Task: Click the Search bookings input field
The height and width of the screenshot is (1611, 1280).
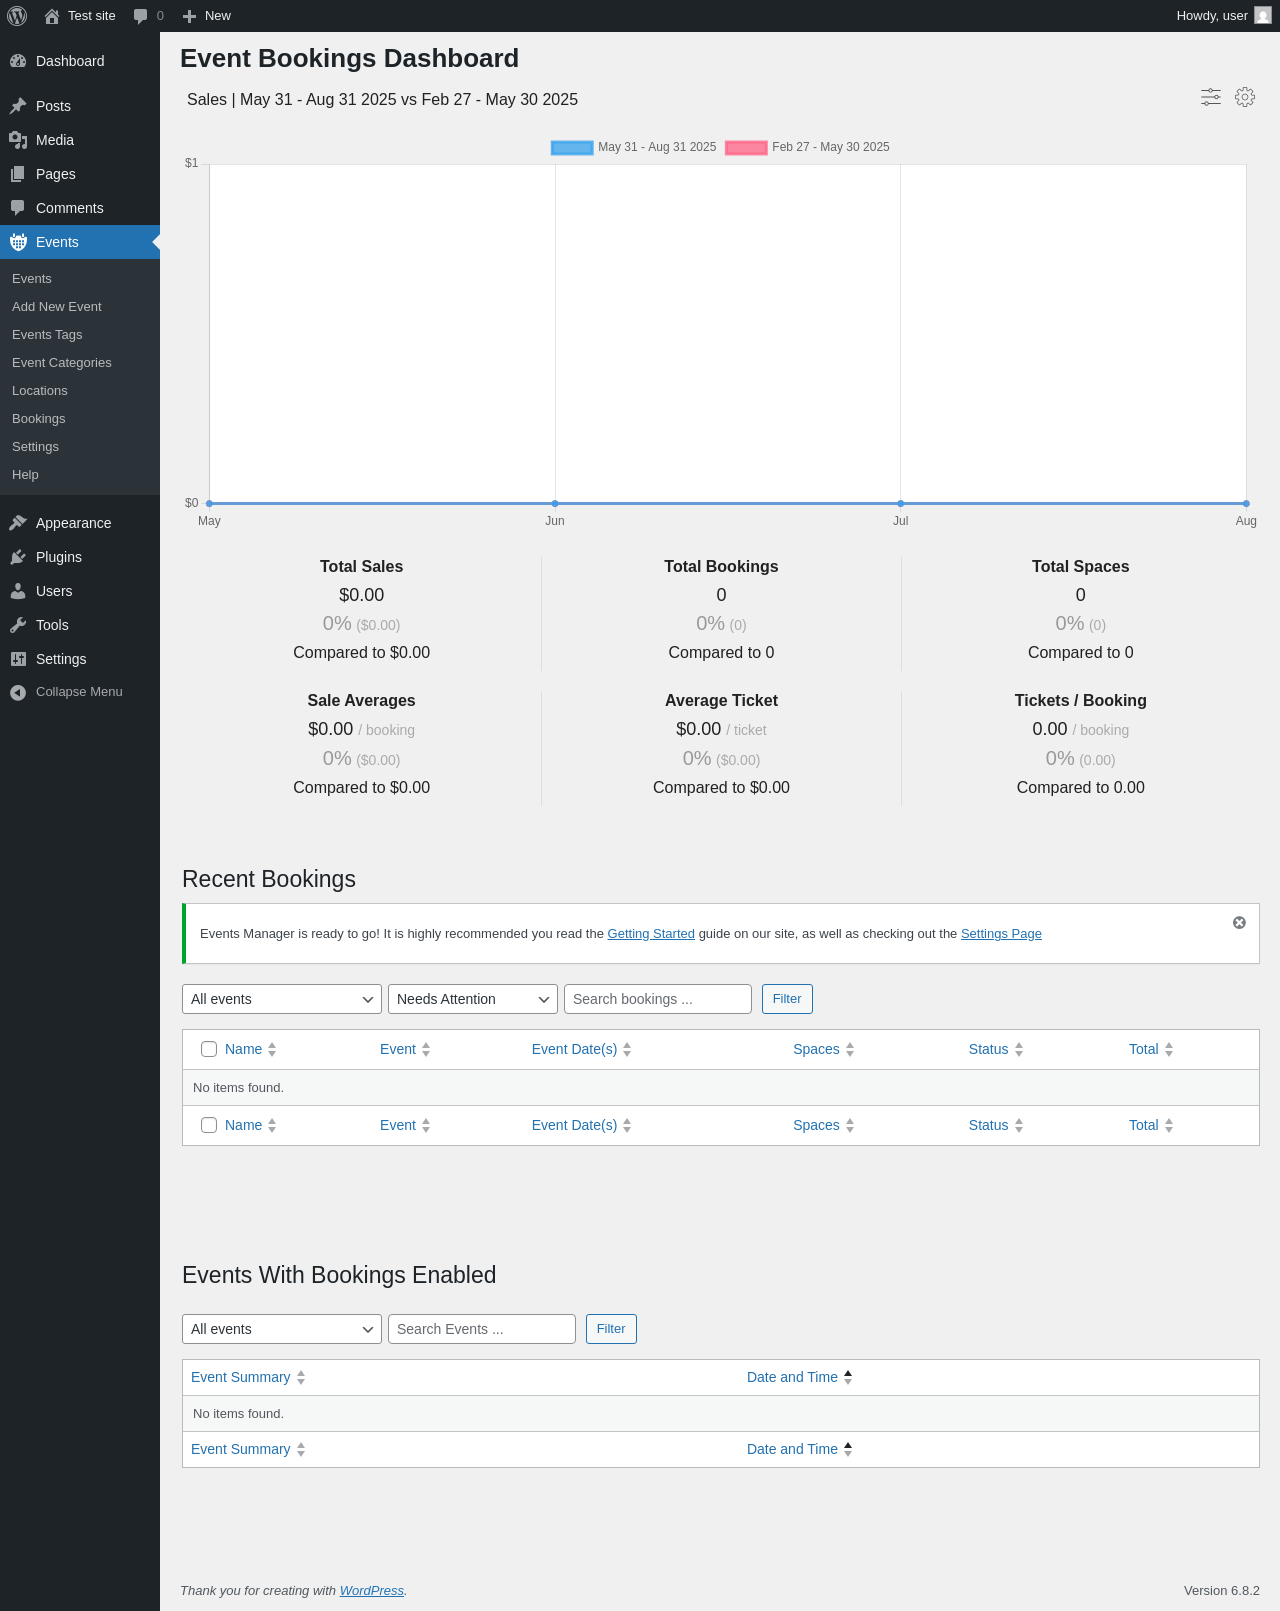Action: pos(657,999)
